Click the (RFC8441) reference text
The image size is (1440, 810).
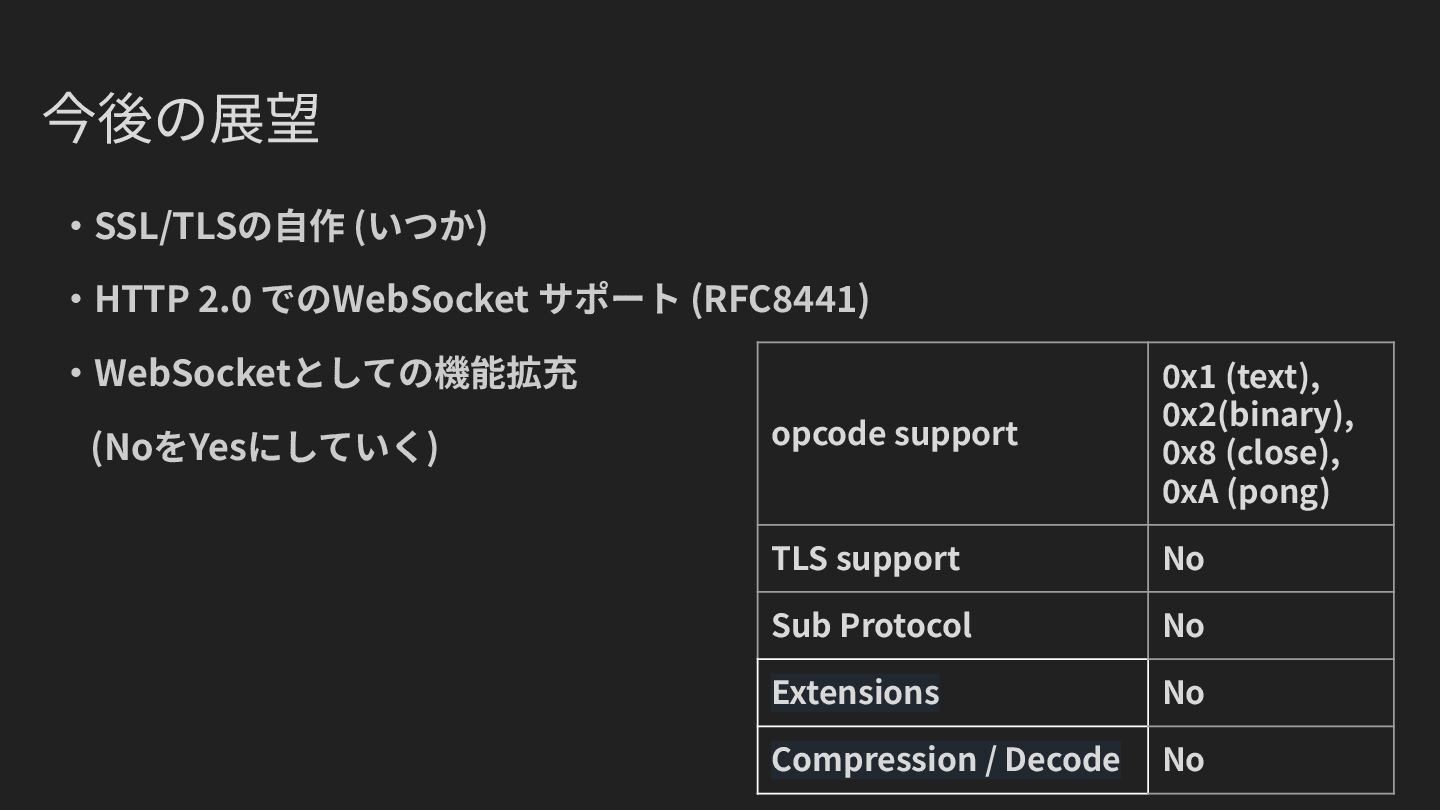780,299
